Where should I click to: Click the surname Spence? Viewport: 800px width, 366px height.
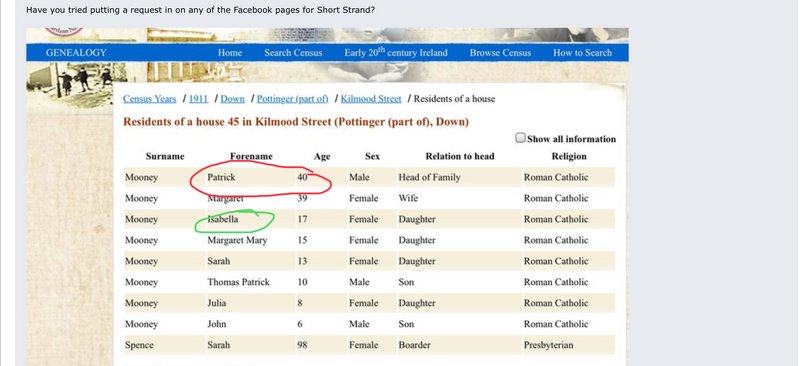139,345
